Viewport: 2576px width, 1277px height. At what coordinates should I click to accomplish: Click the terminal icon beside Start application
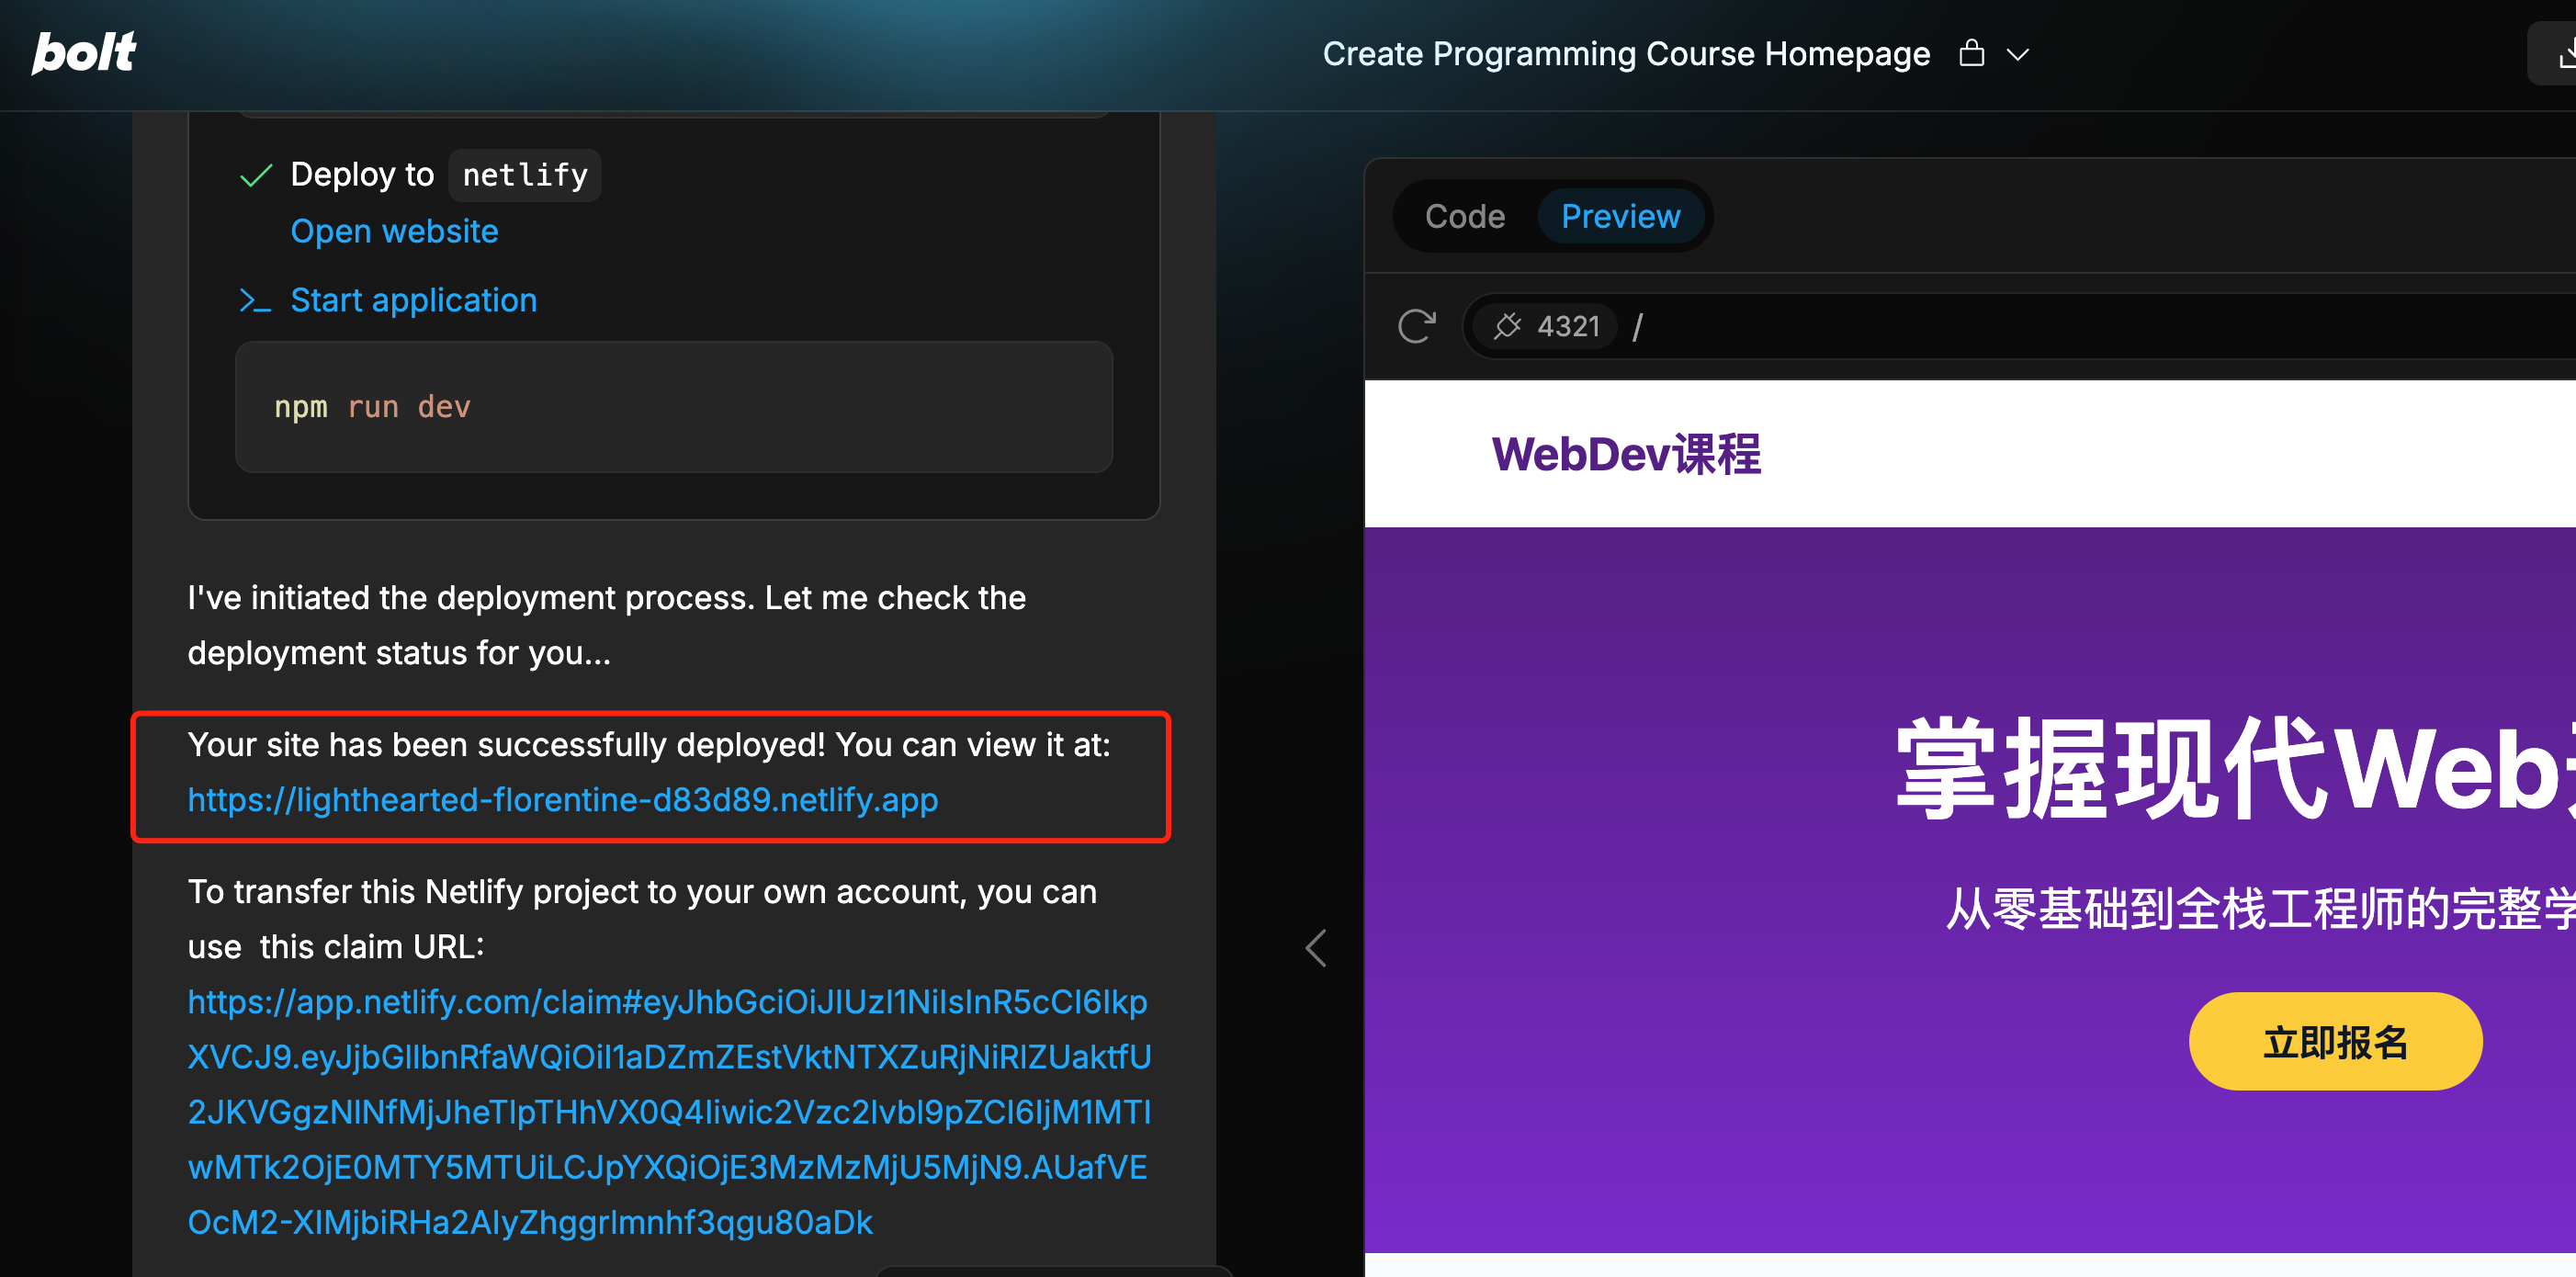(x=255, y=300)
